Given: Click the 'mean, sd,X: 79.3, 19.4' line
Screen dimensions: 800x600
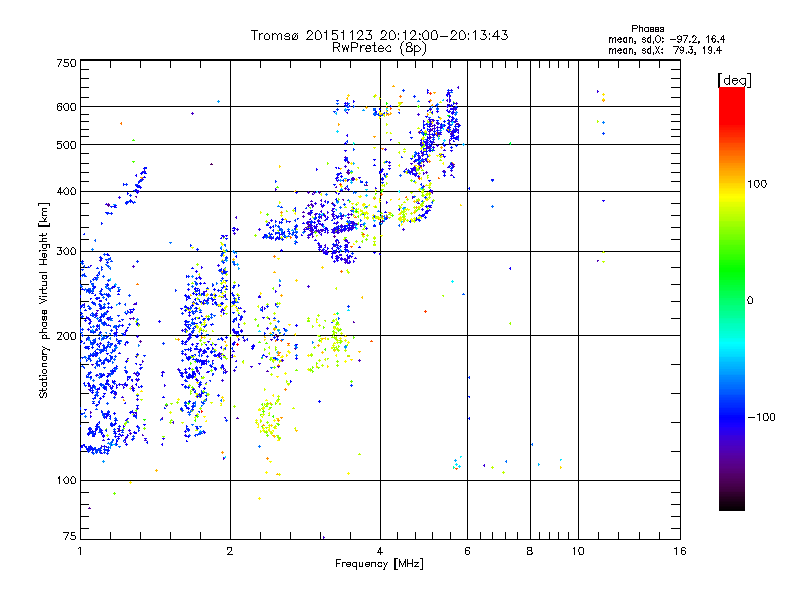Looking at the screenshot, I should [x=665, y=50].
